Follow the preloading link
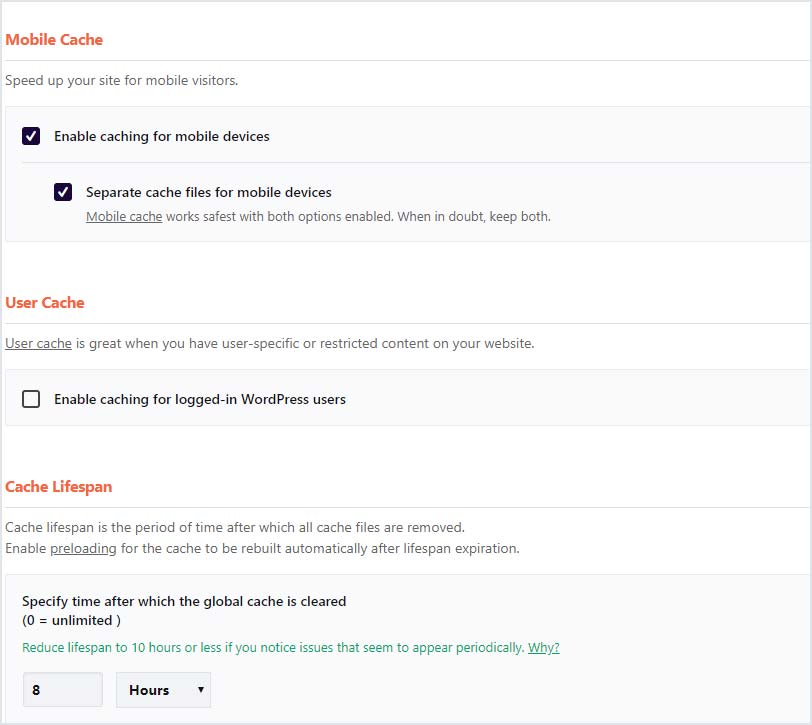This screenshot has height=725, width=812. tap(83, 548)
